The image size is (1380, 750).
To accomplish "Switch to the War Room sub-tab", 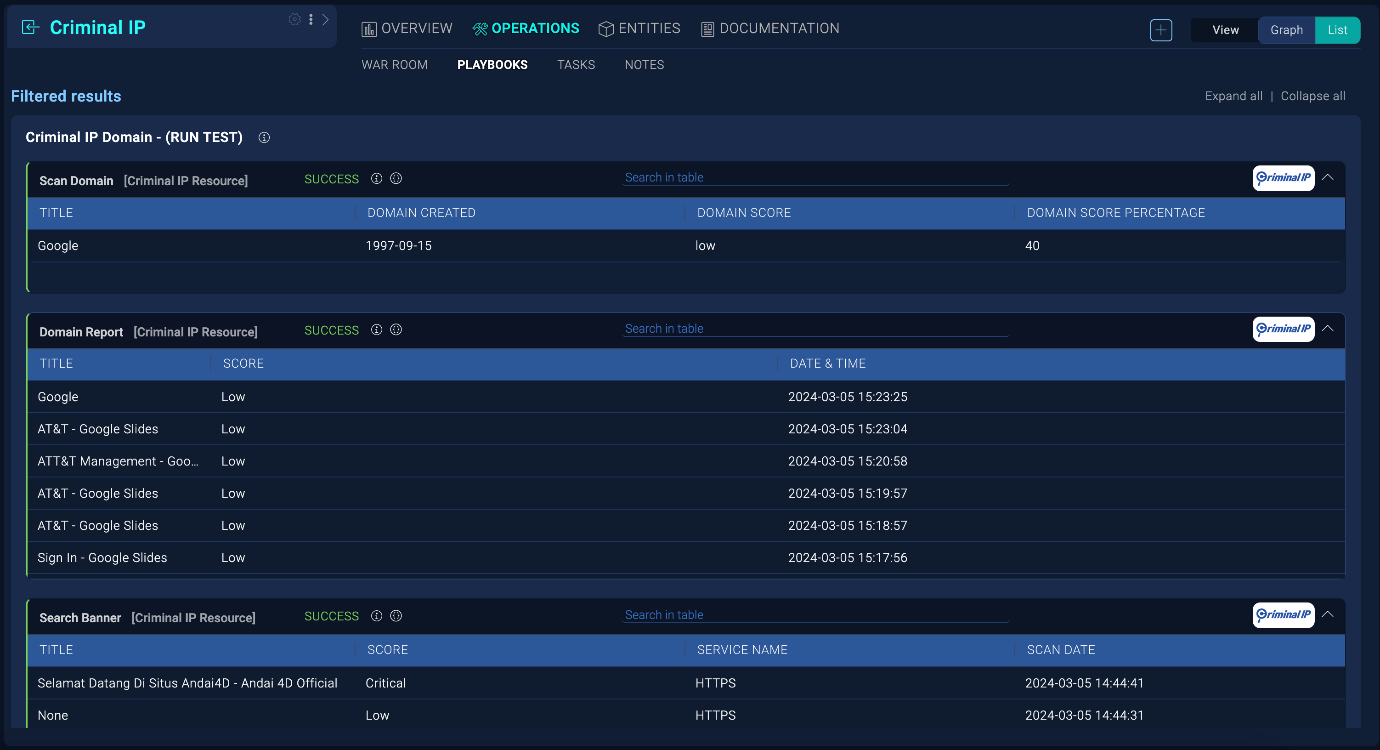I will [x=394, y=65].
